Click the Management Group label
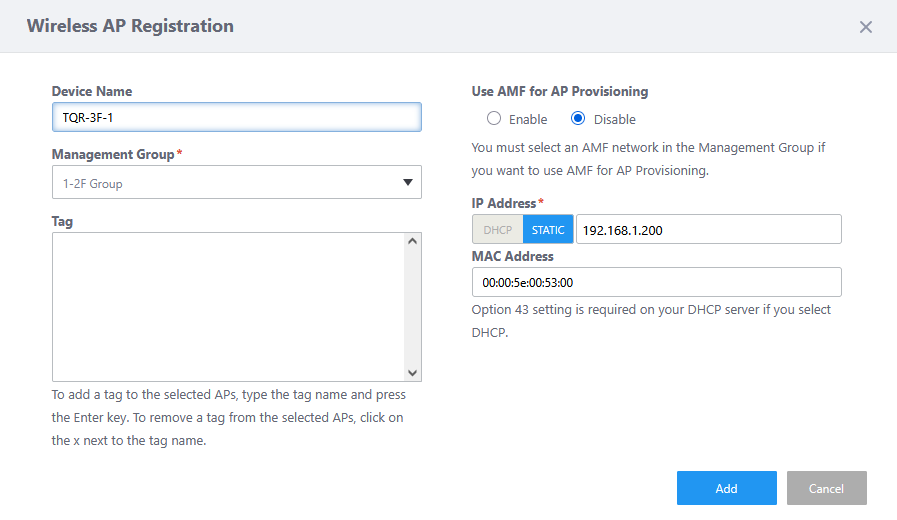This screenshot has width=897, height=520. [x=113, y=155]
